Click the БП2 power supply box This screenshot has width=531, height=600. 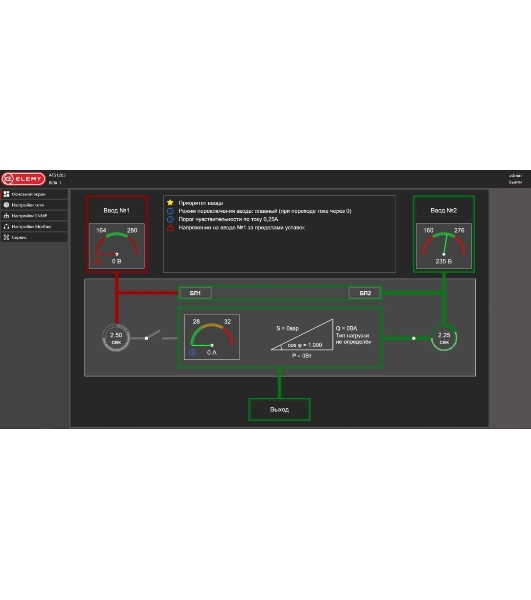365,293
